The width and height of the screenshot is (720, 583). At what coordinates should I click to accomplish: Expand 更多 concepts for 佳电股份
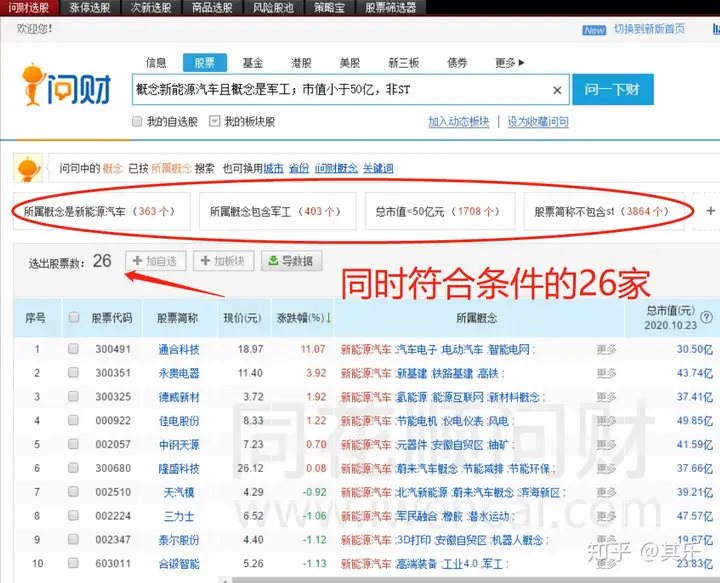[x=606, y=421]
